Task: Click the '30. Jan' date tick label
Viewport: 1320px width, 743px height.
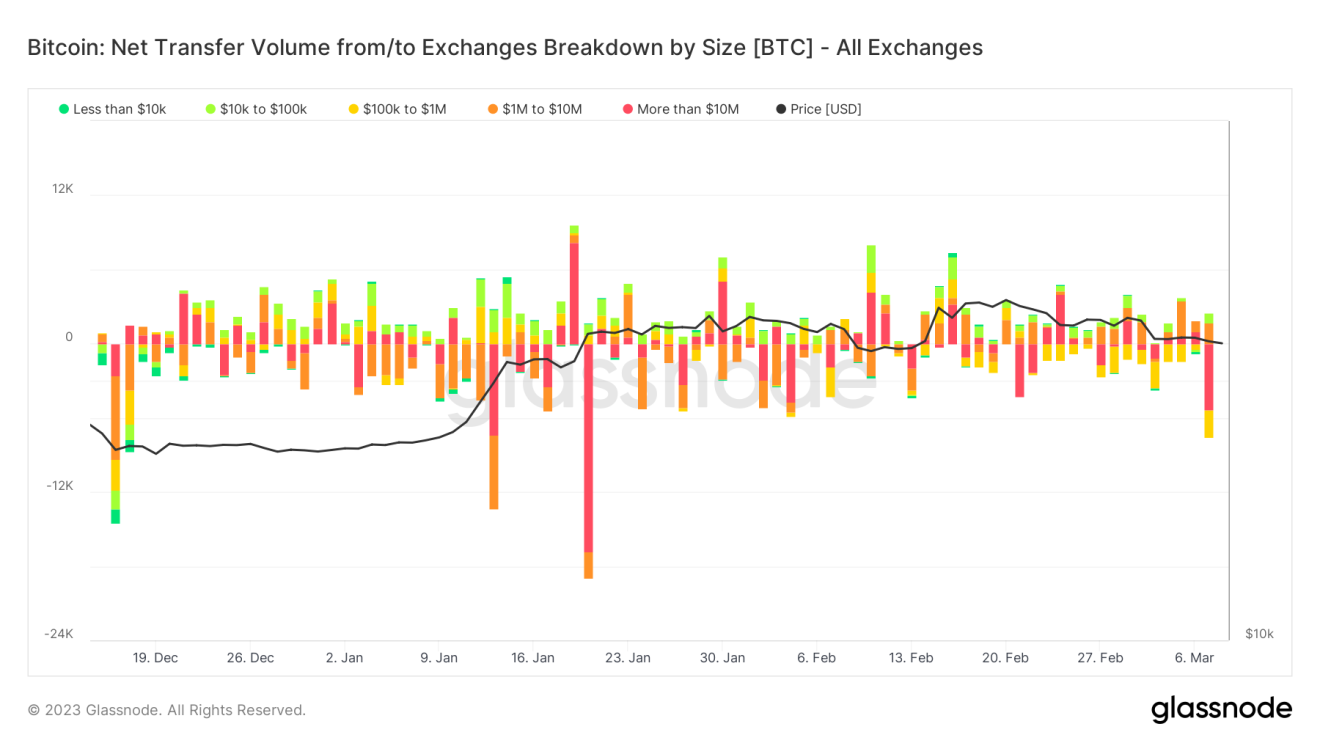Action: (722, 657)
